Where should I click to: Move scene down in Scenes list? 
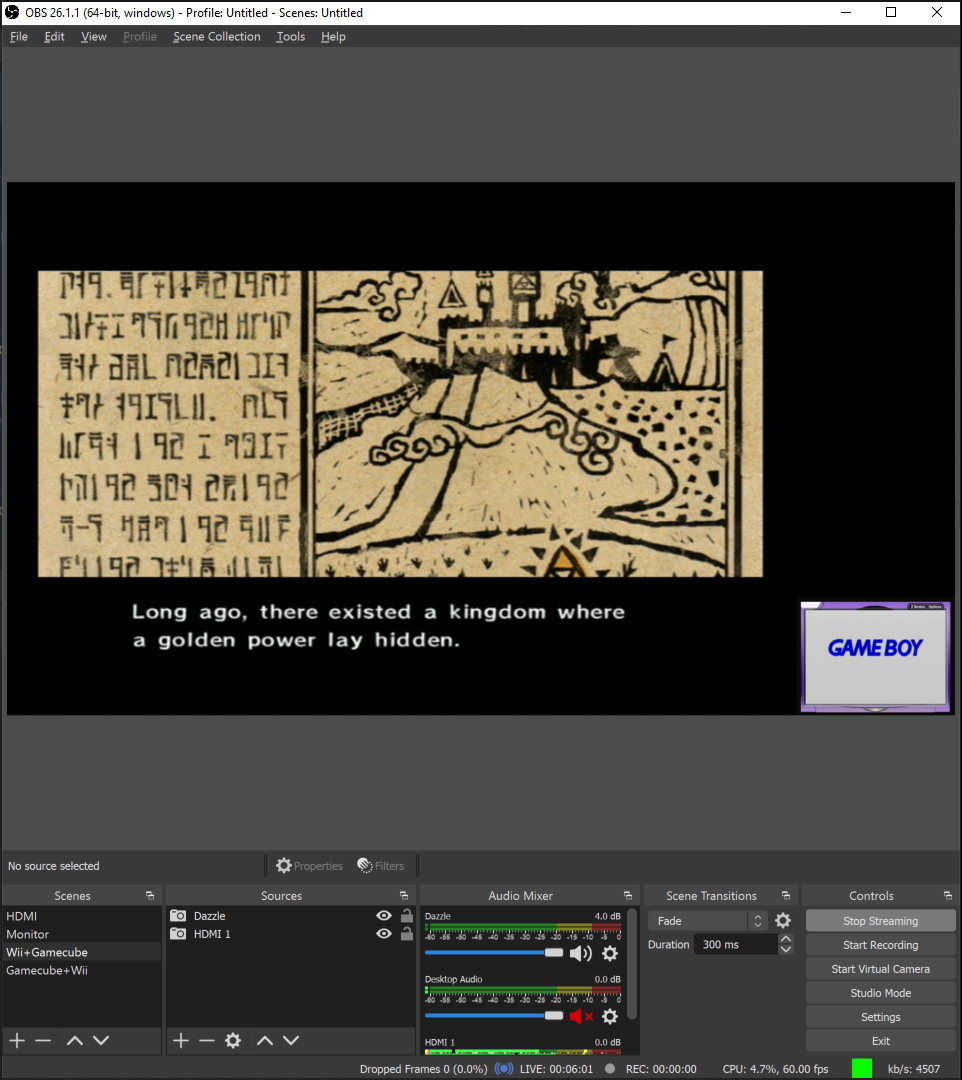(x=101, y=1041)
